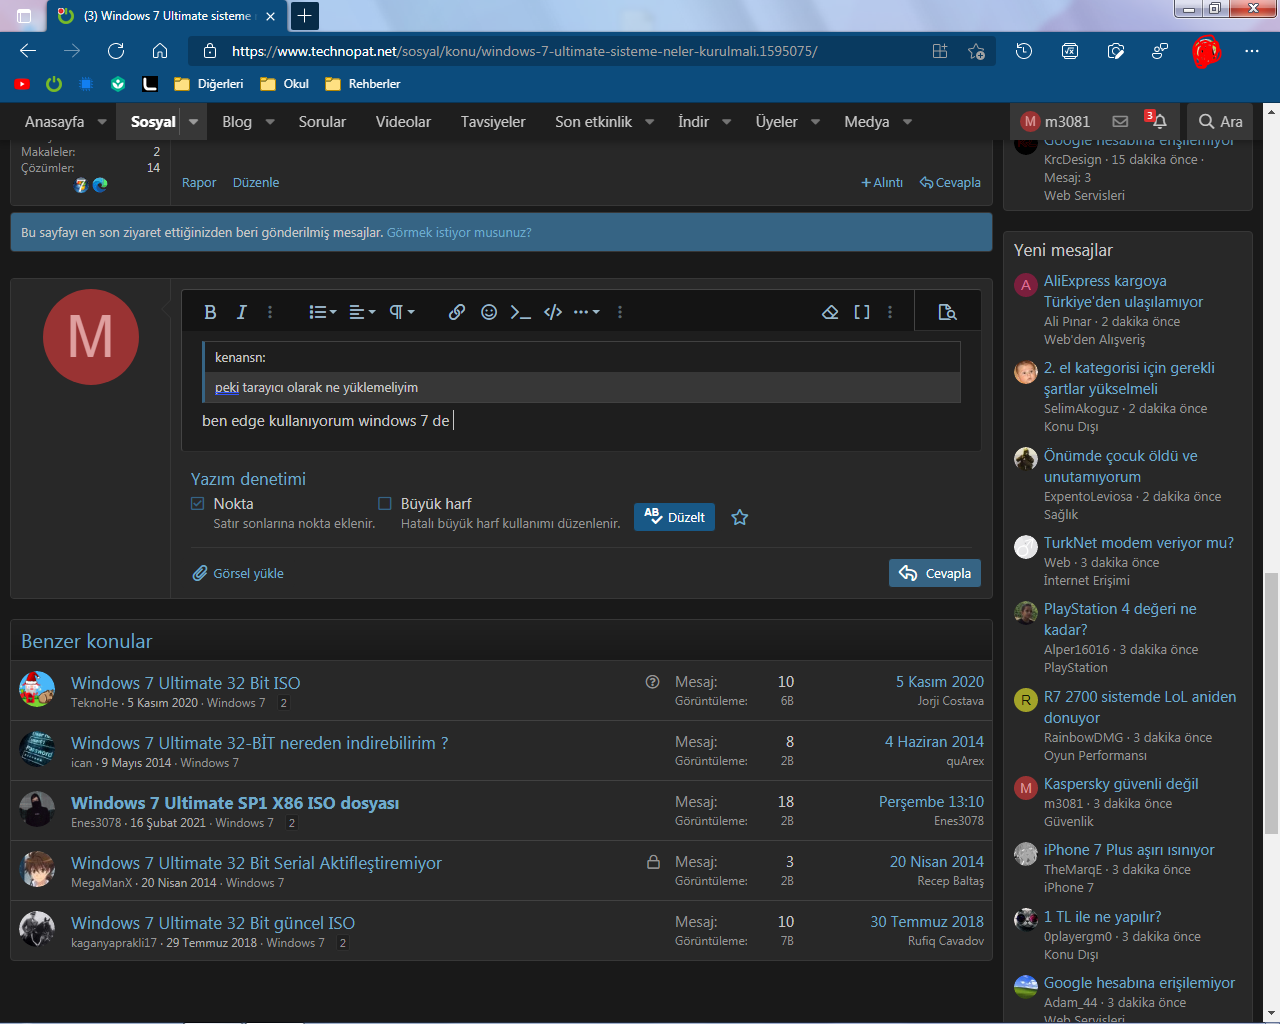1280x1024 pixels.
Task: Expand the Son etkinlik menu arrow
Action: click(x=650, y=122)
